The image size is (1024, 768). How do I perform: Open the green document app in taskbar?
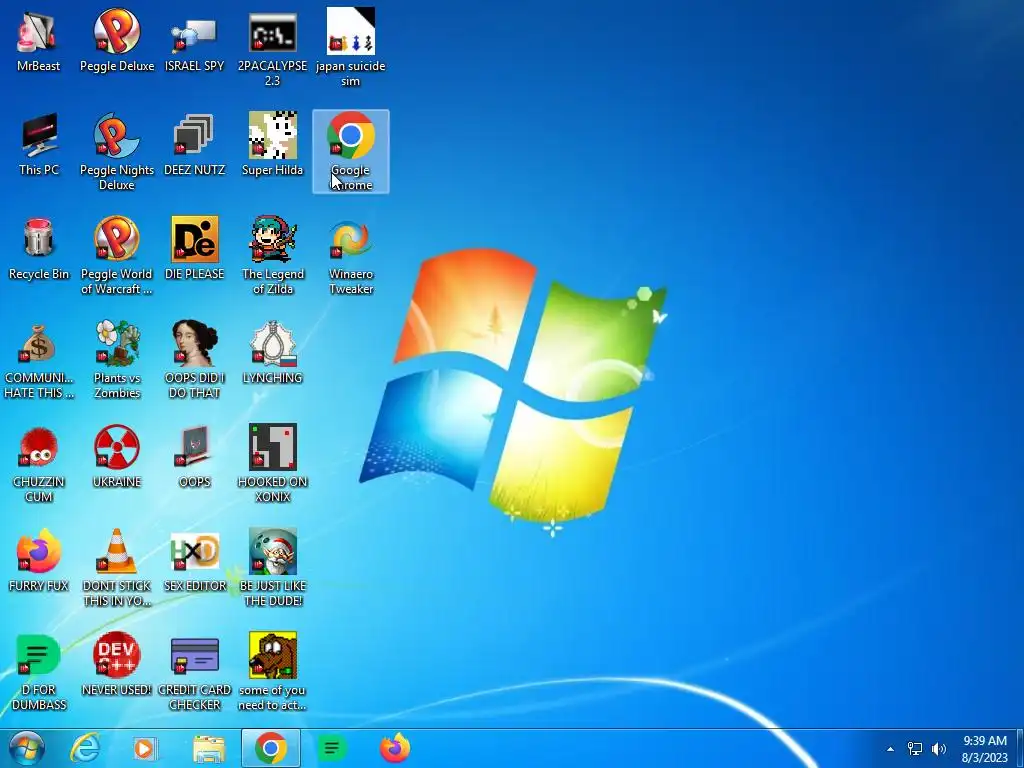[x=332, y=748]
